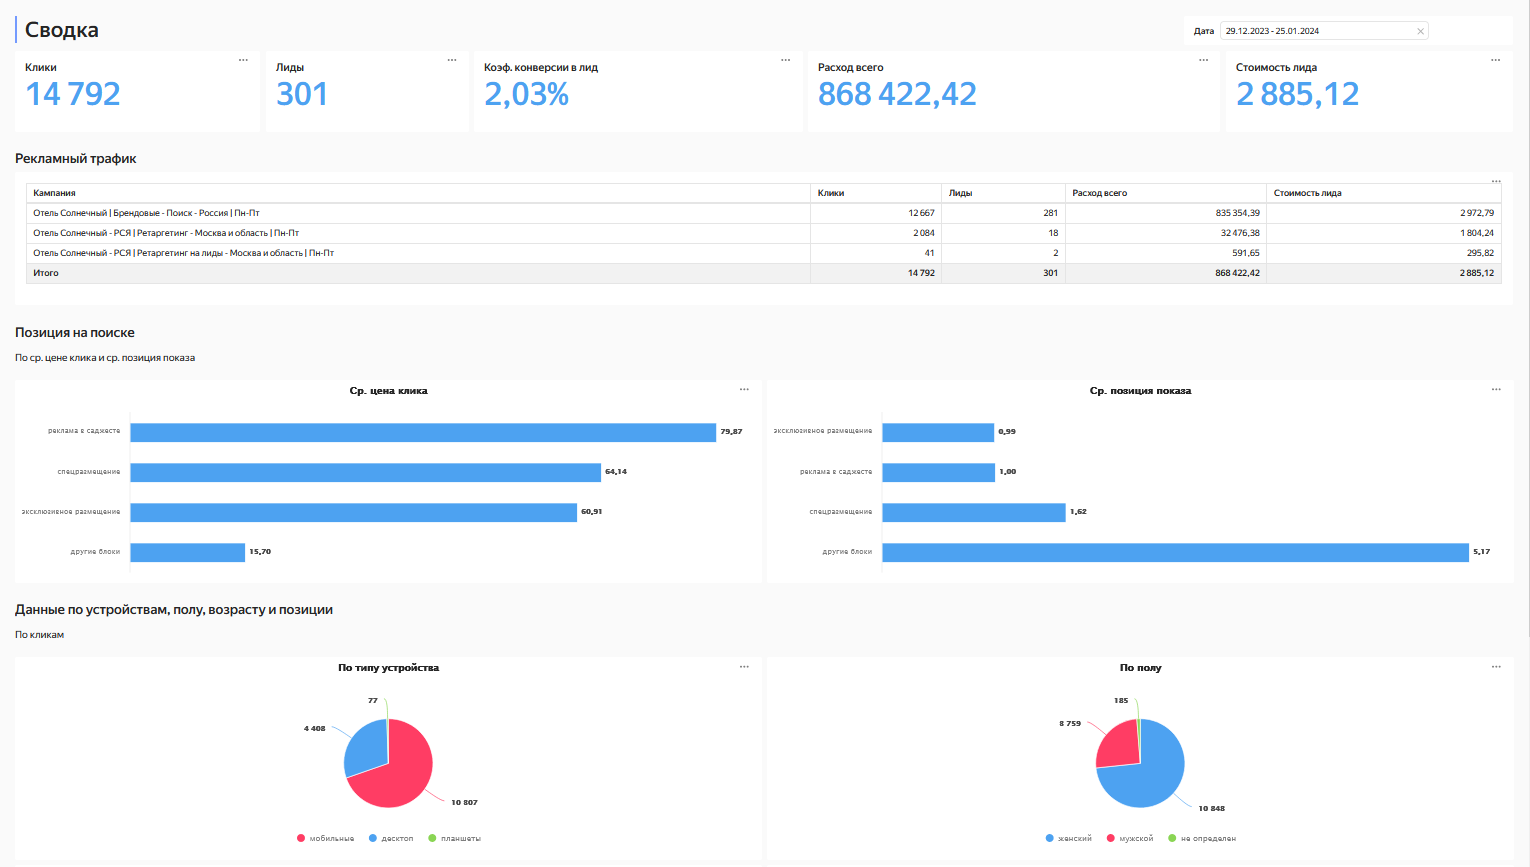1530x867 pixels.
Task: Open the Стоимость лида widget three-dot menu
Action: click(1496, 60)
